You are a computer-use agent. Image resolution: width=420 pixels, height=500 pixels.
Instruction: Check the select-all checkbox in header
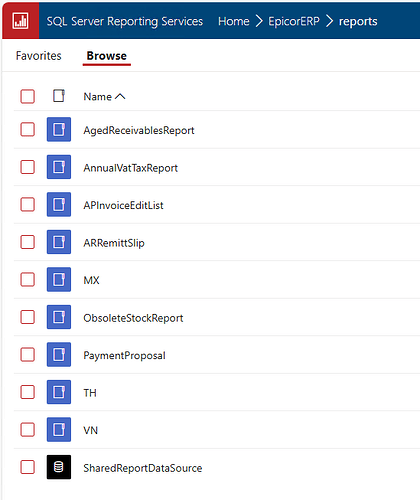[27, 96]
